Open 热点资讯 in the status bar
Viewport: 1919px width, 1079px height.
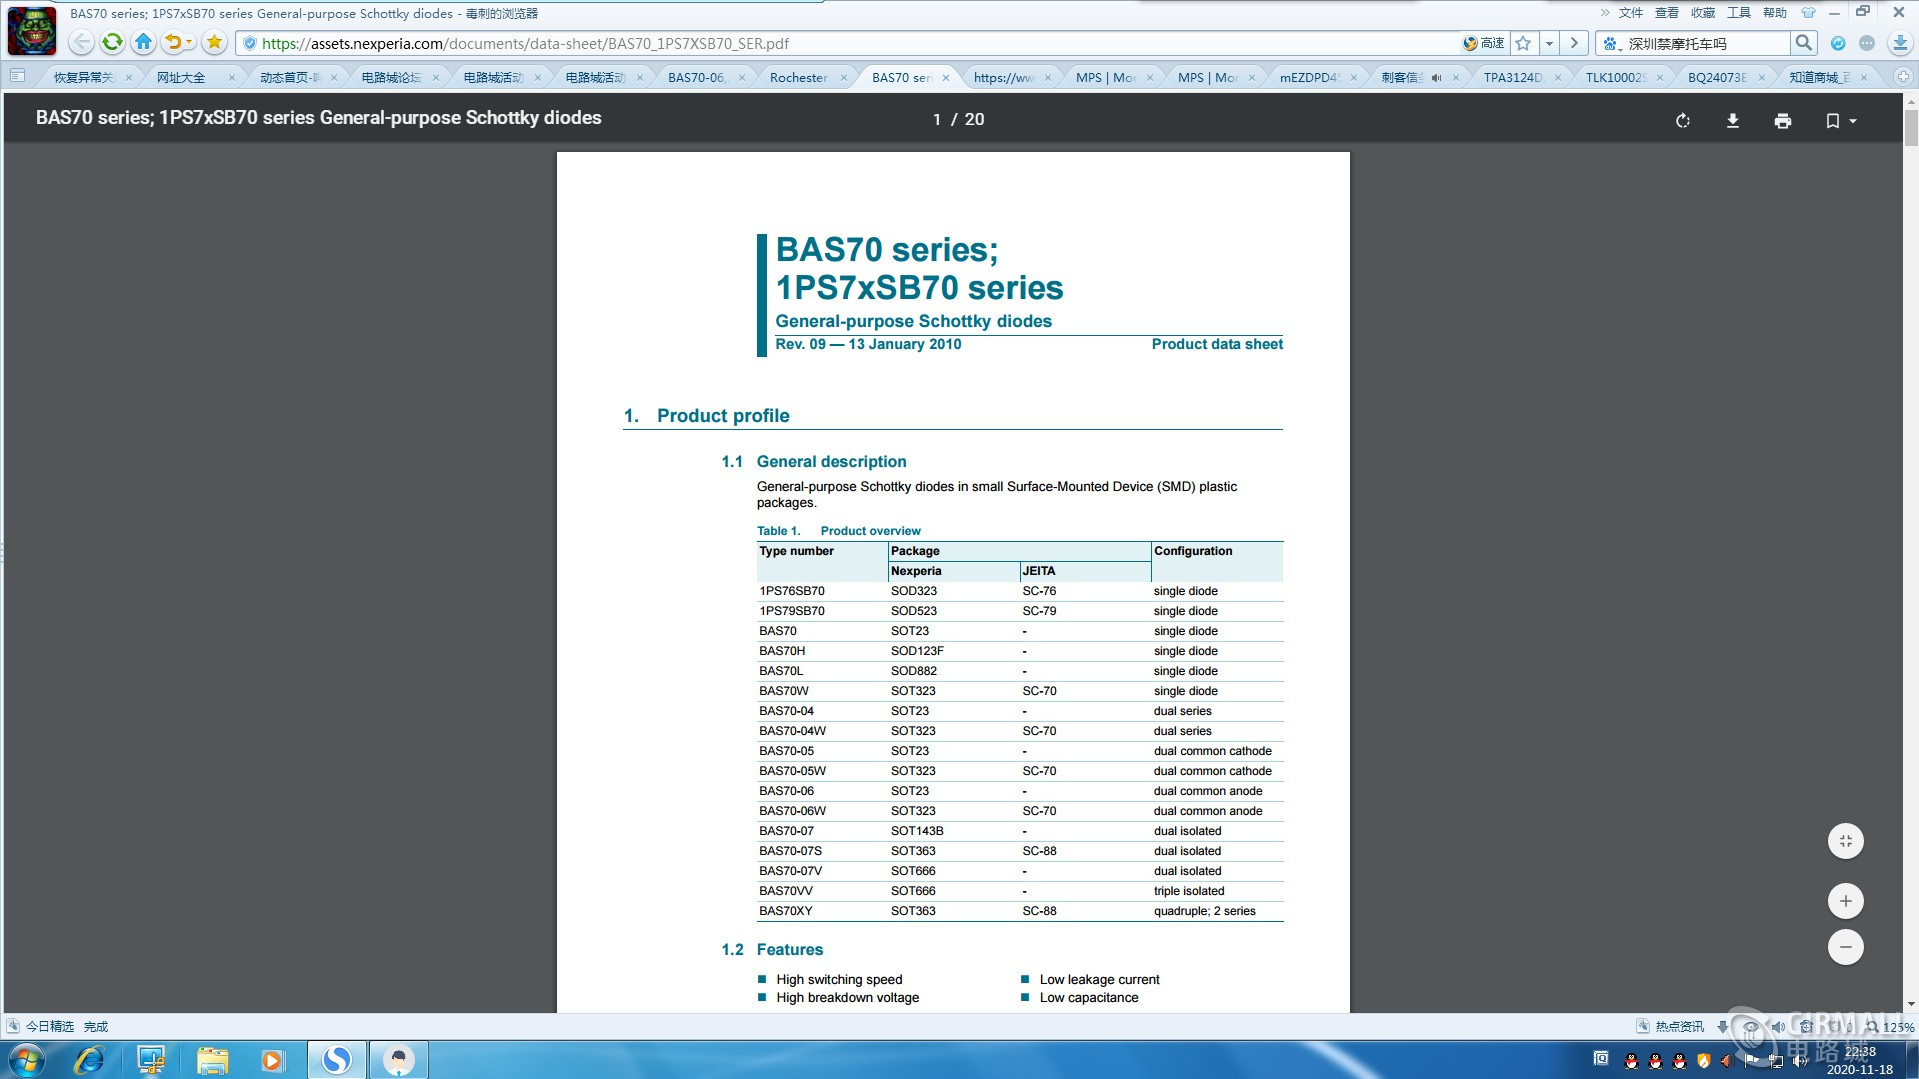coord(1670,1027)
